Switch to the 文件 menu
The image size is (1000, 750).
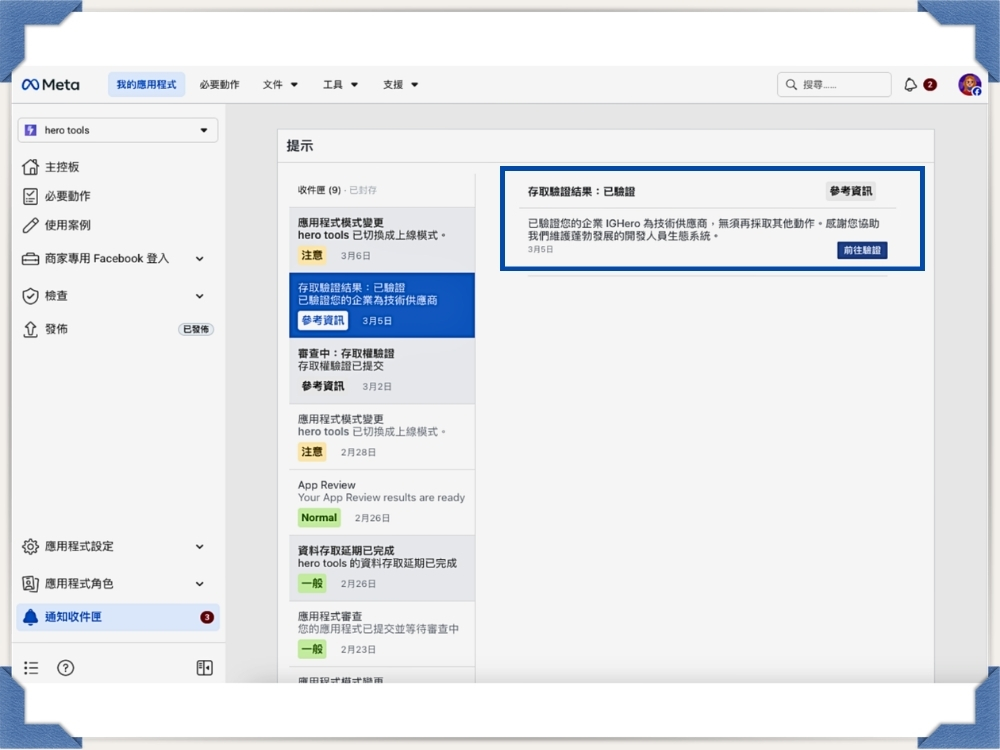pos(272,84)
